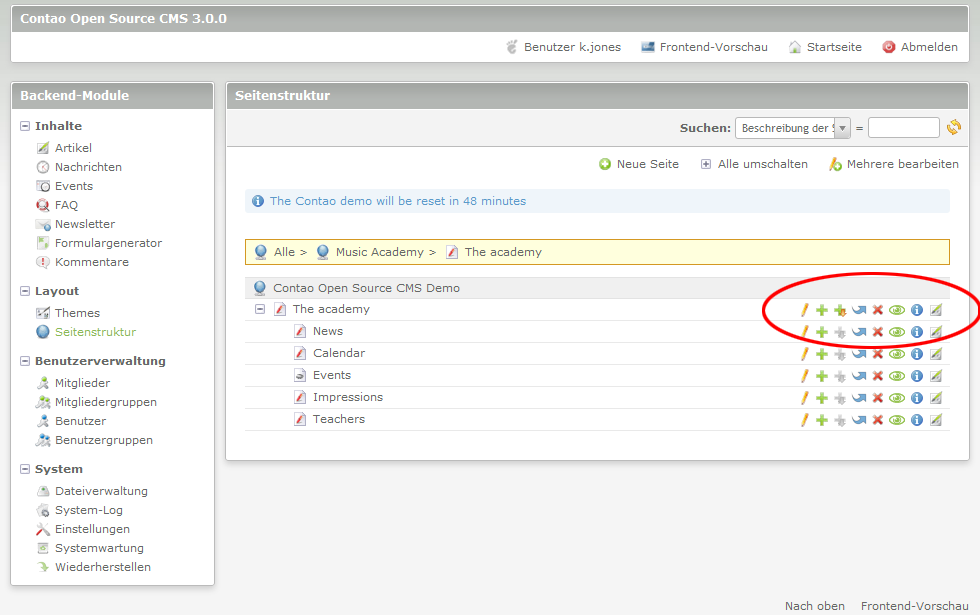Edit The academy page with pencil icon
The height and width of the screenshot is (615, 980).
click(804, 310)
